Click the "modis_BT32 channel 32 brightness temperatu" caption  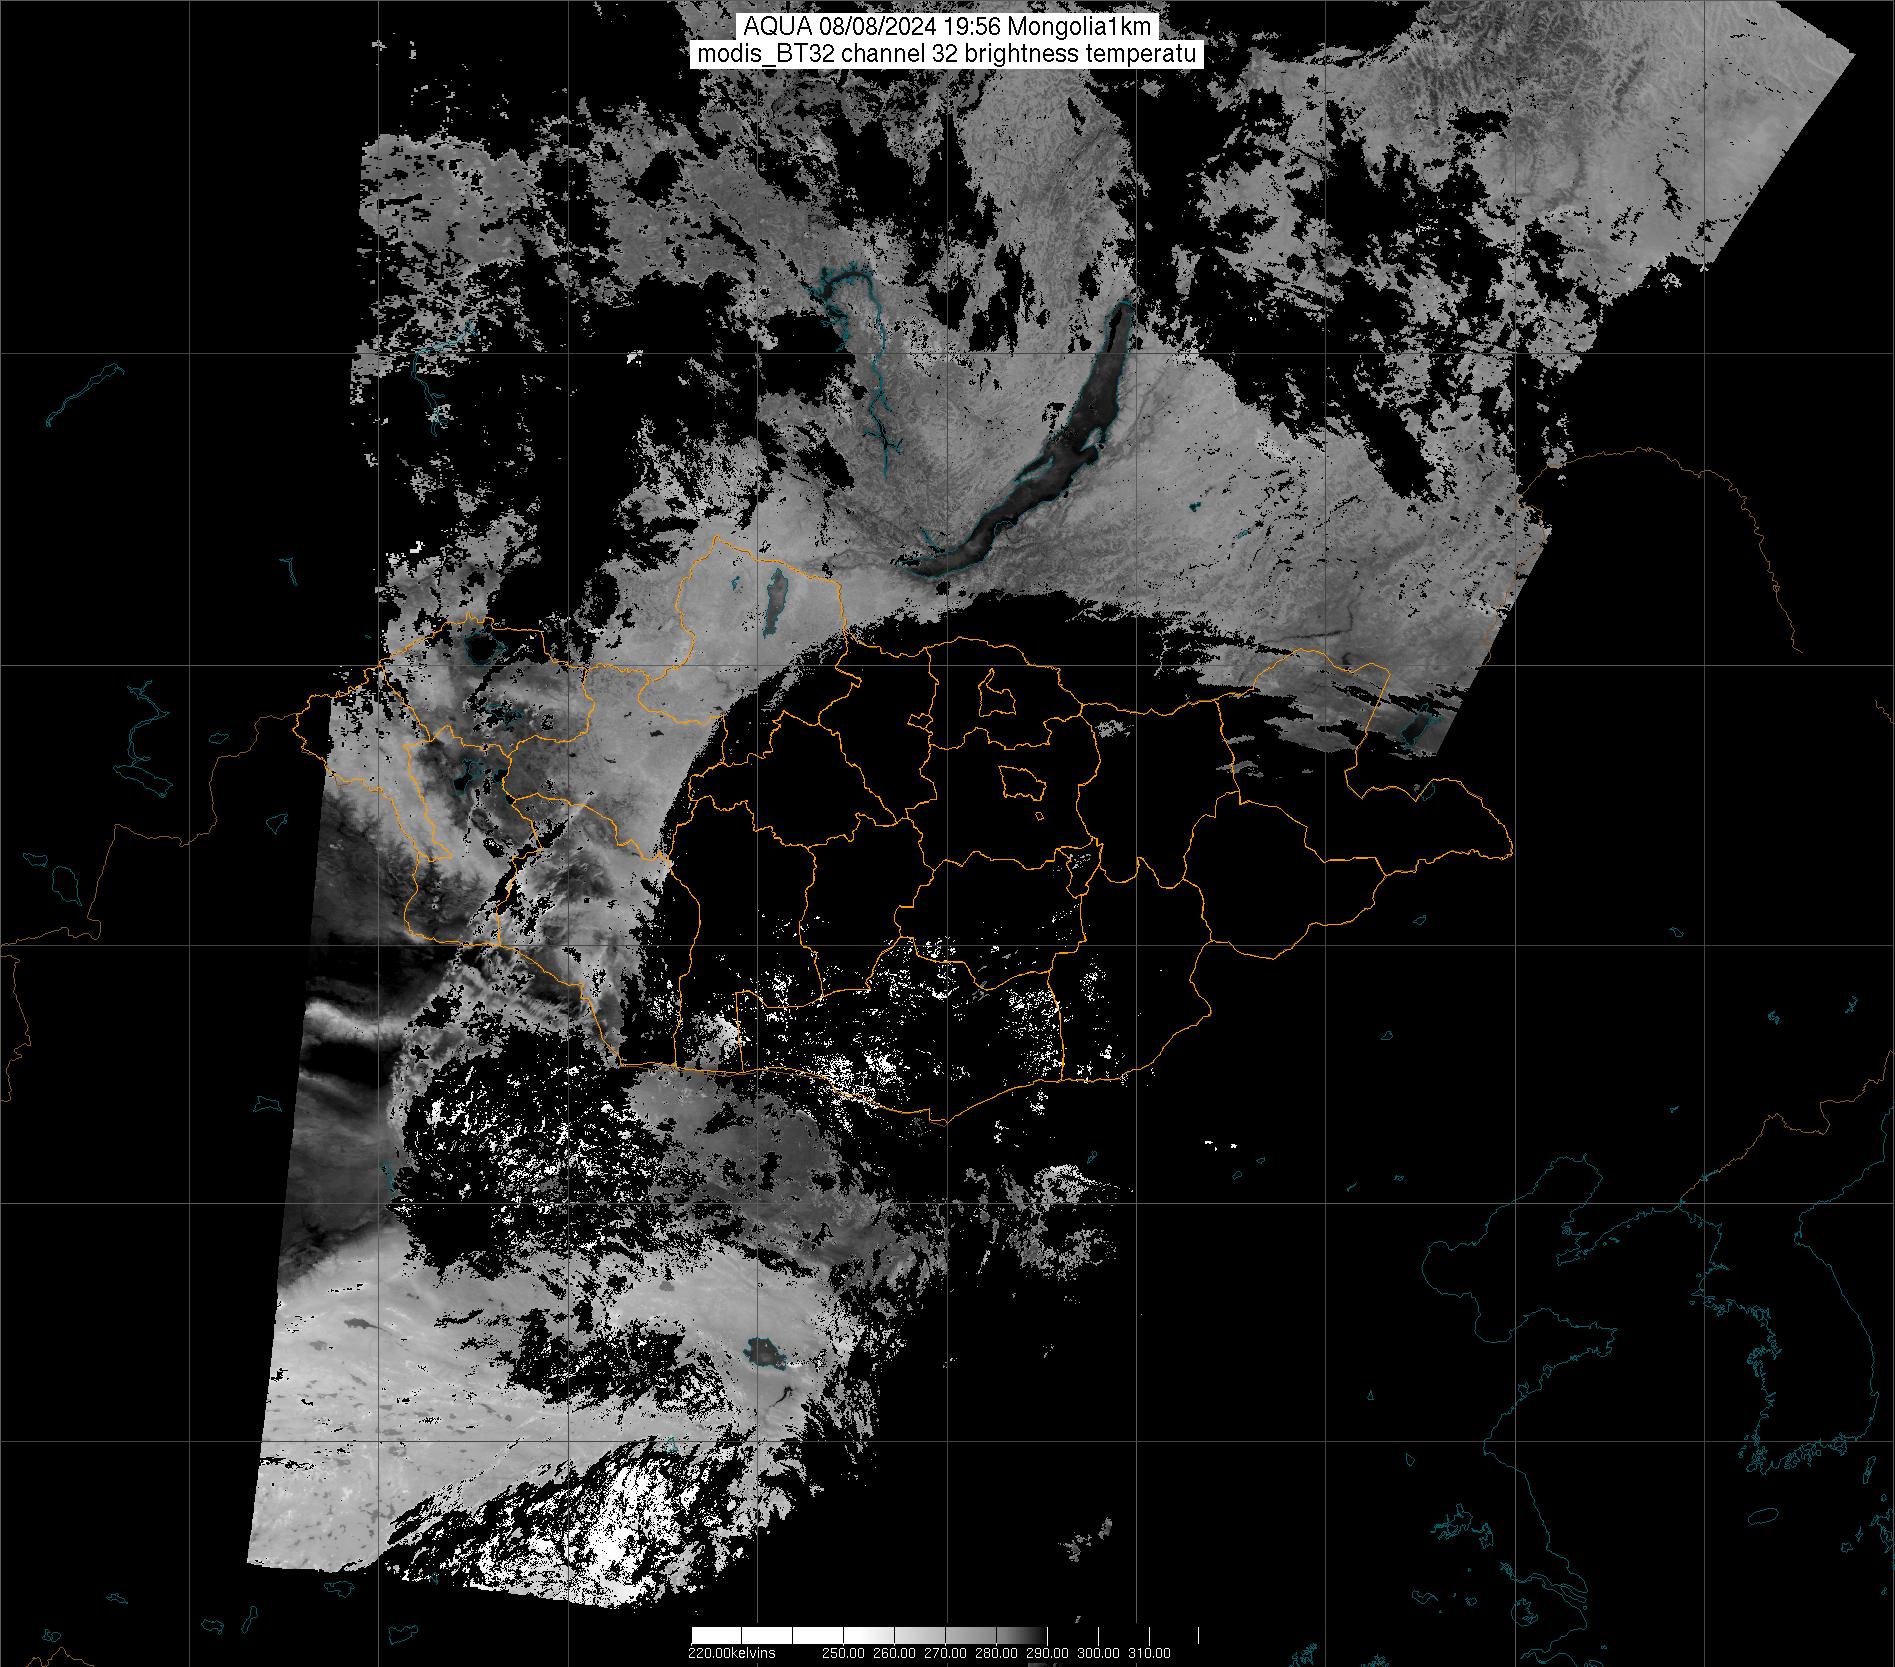(x=947, y=54)
